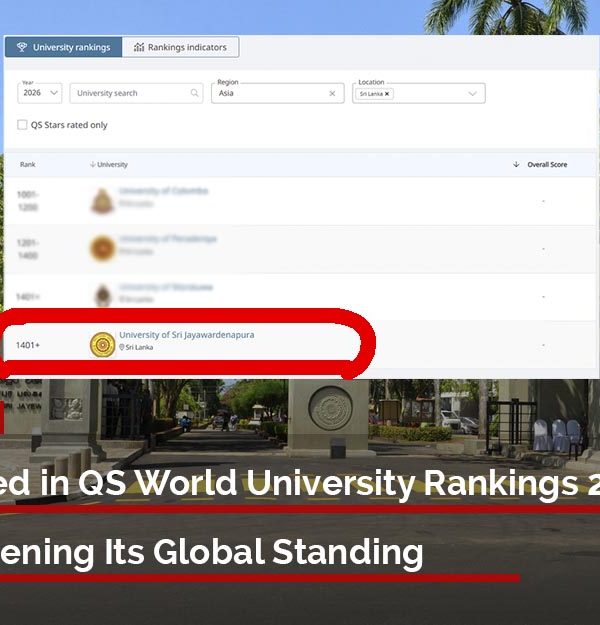The image size is (600, 625).
Task: Open University of Sri Jayawardenapura link
Action: tap(186, 335)
